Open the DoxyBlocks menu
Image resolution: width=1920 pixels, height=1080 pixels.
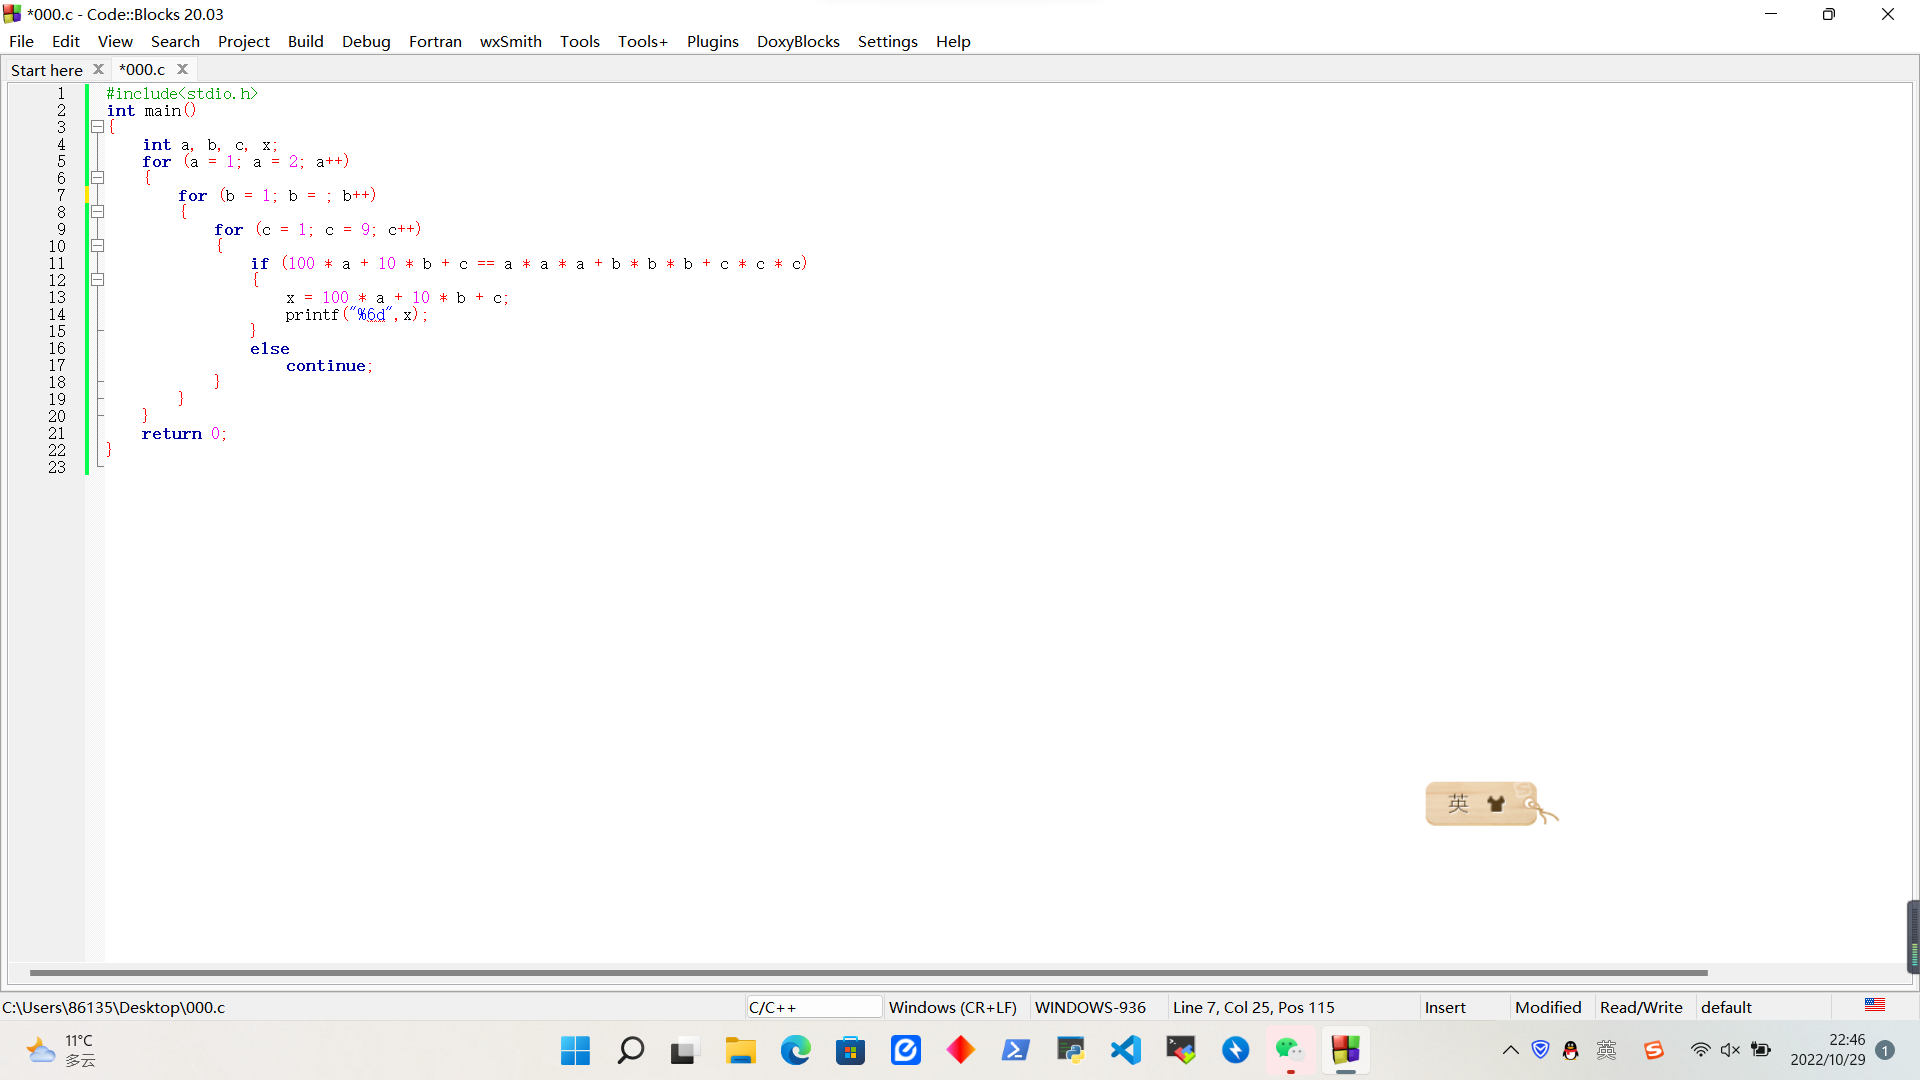click(x=797, y=41)
